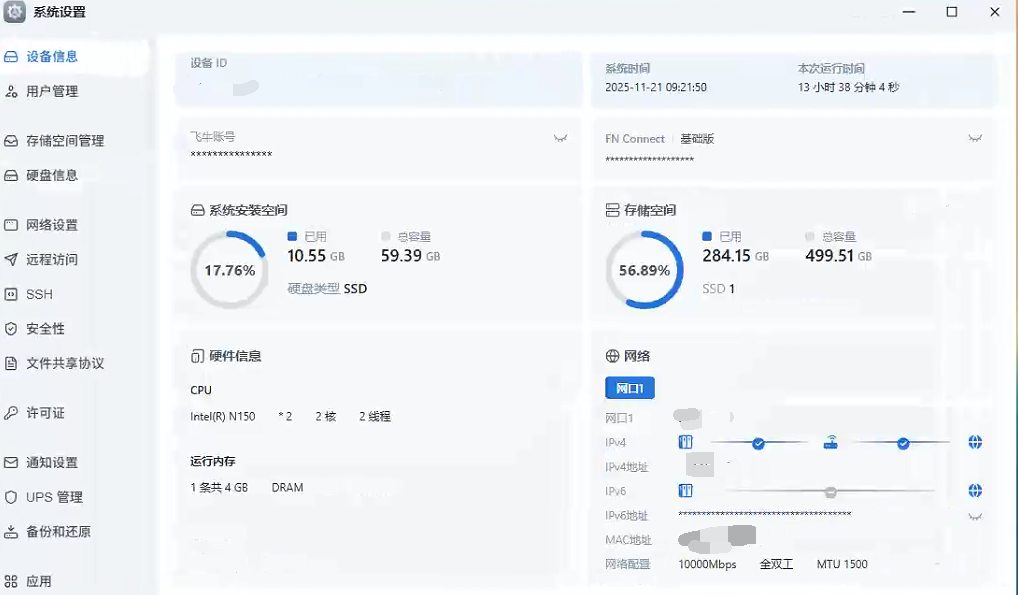The image size is (1018, 595).
Task: Click the 2 线程 text
Action: pyautogui.click(x=375, y=416)
